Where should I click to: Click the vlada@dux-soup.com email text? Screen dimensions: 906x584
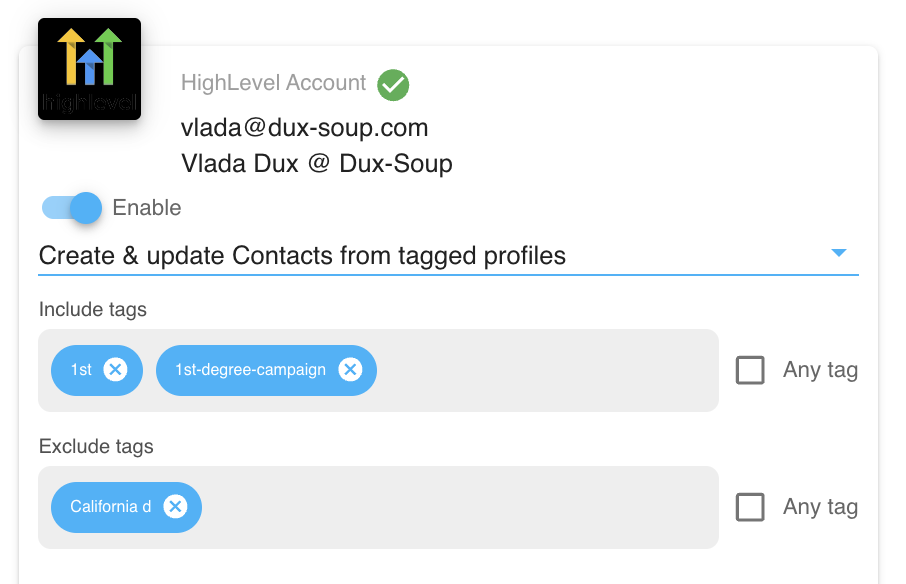(305, 128)
